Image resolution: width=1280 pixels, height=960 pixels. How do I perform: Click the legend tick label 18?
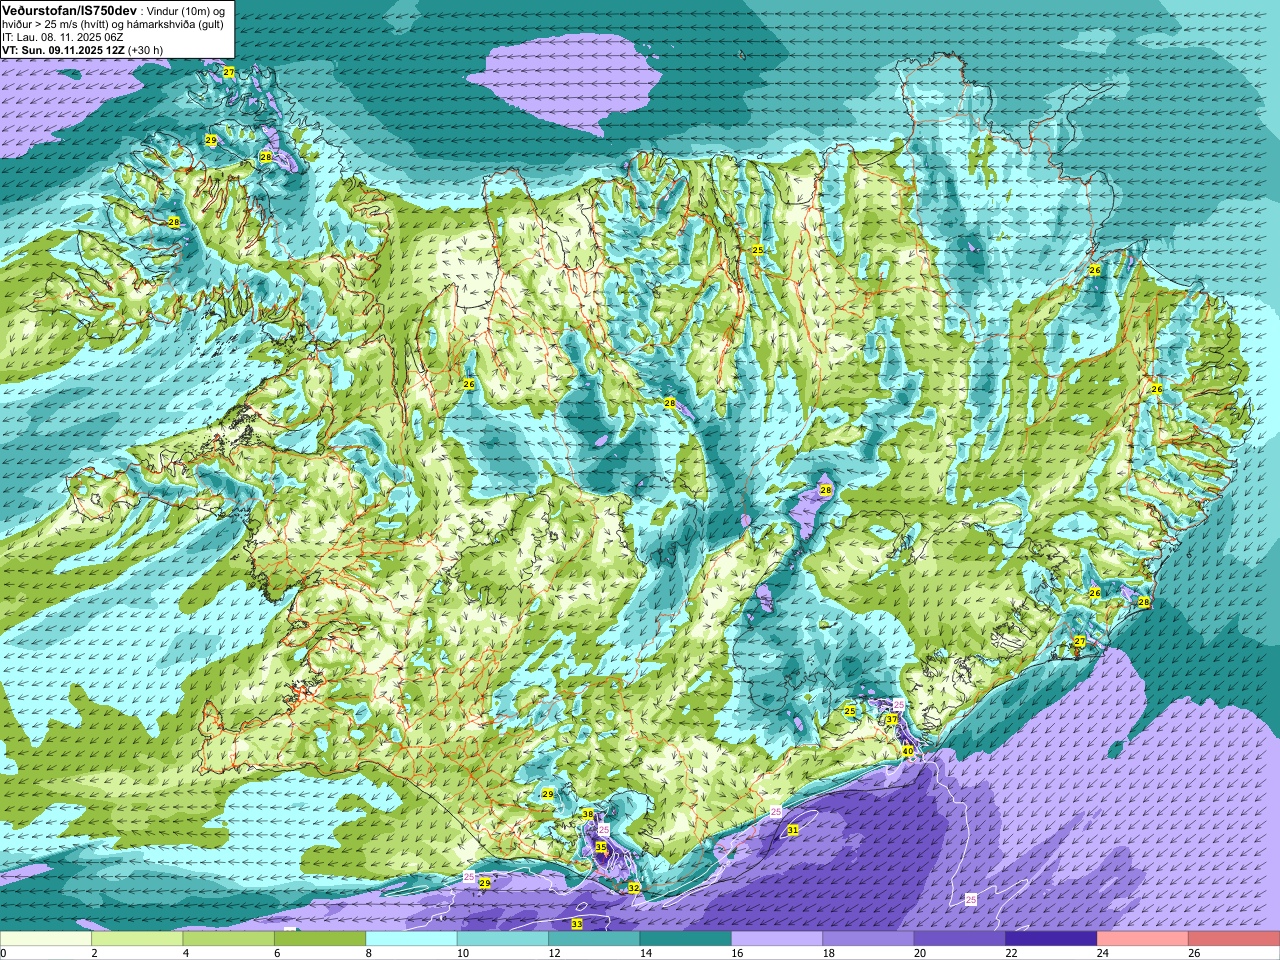[828, 953]
